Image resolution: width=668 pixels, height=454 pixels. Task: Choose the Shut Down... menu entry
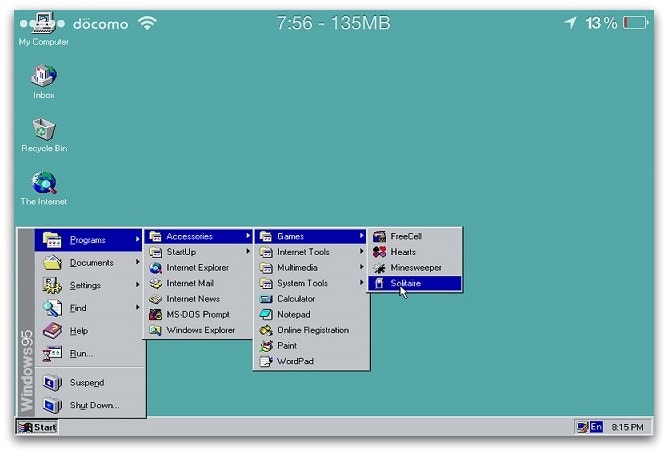90,405
